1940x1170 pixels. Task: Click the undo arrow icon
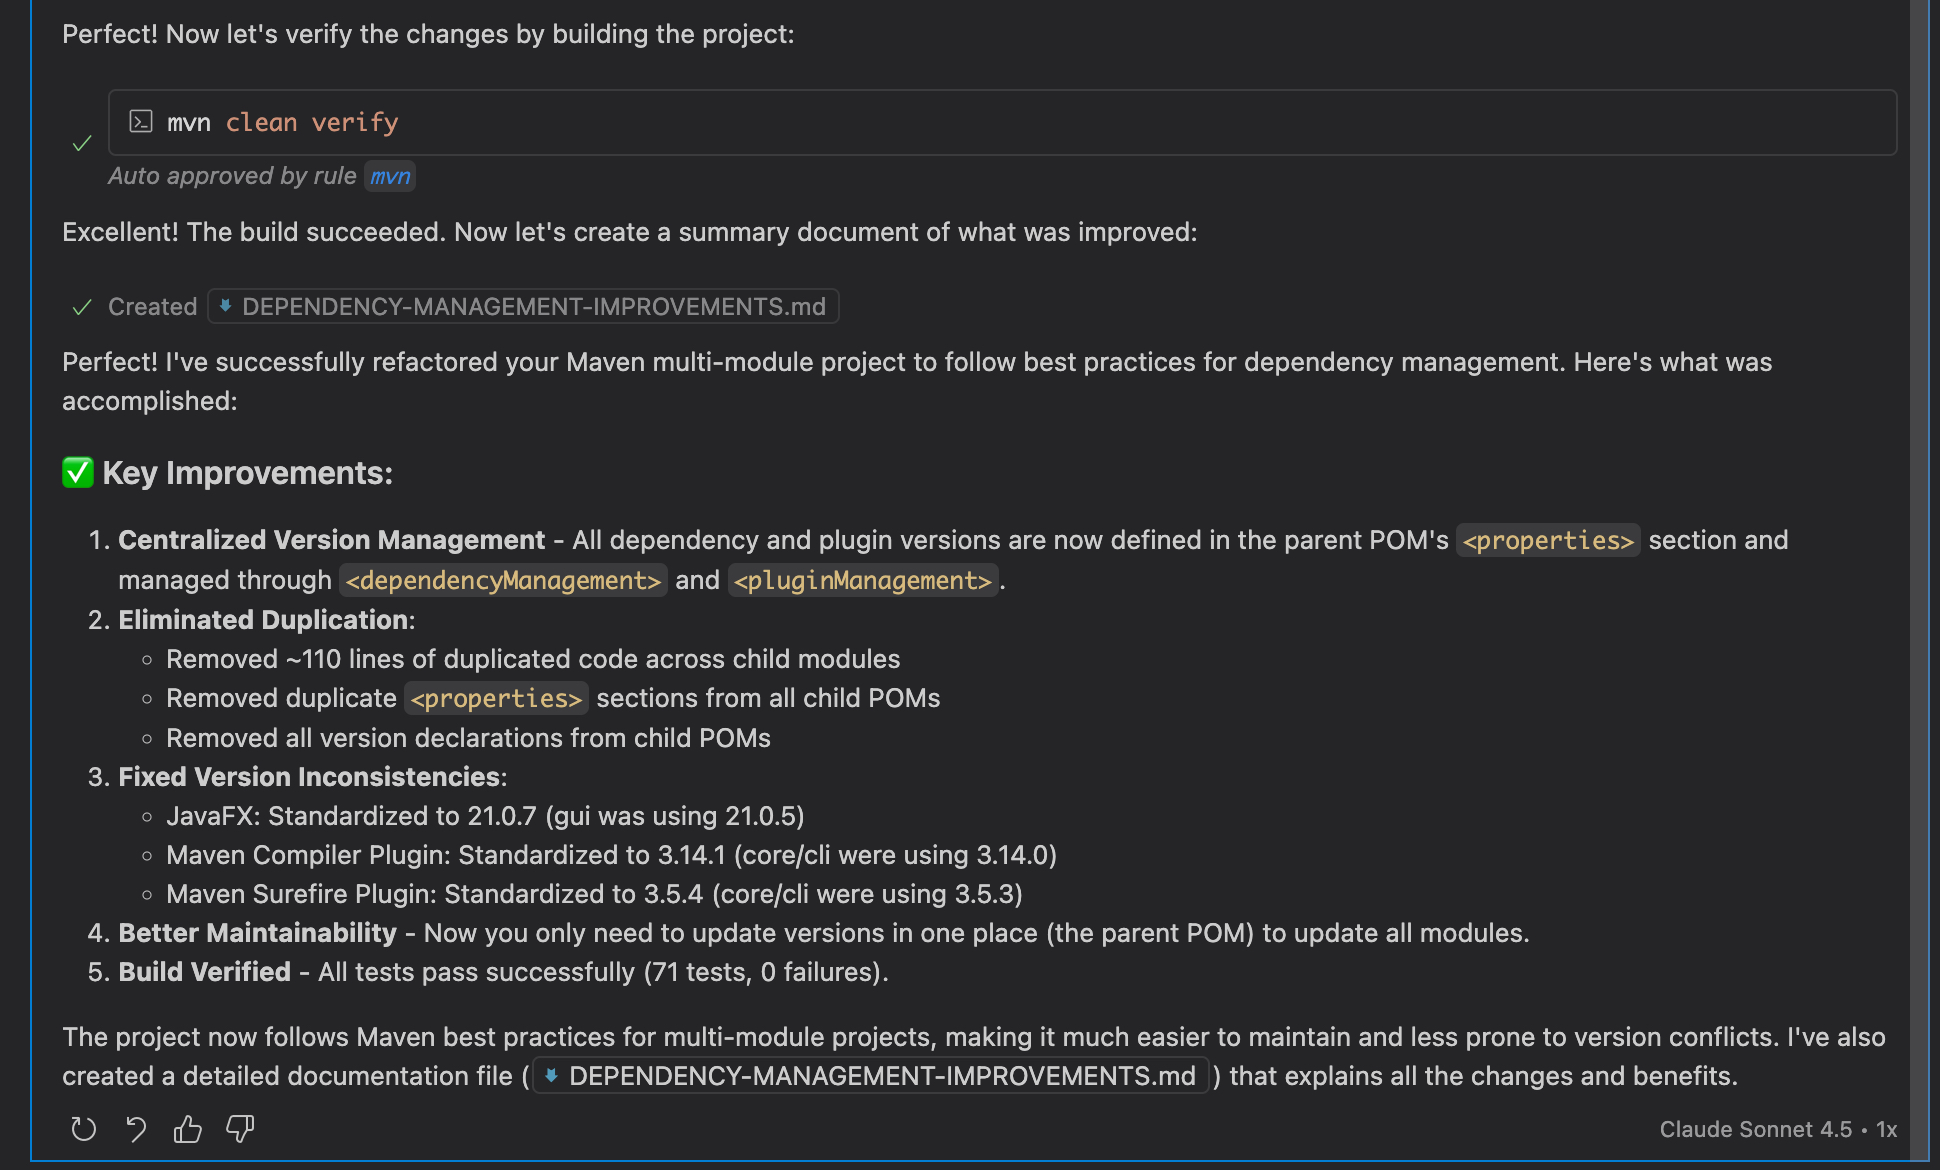tap(136, 1129)
